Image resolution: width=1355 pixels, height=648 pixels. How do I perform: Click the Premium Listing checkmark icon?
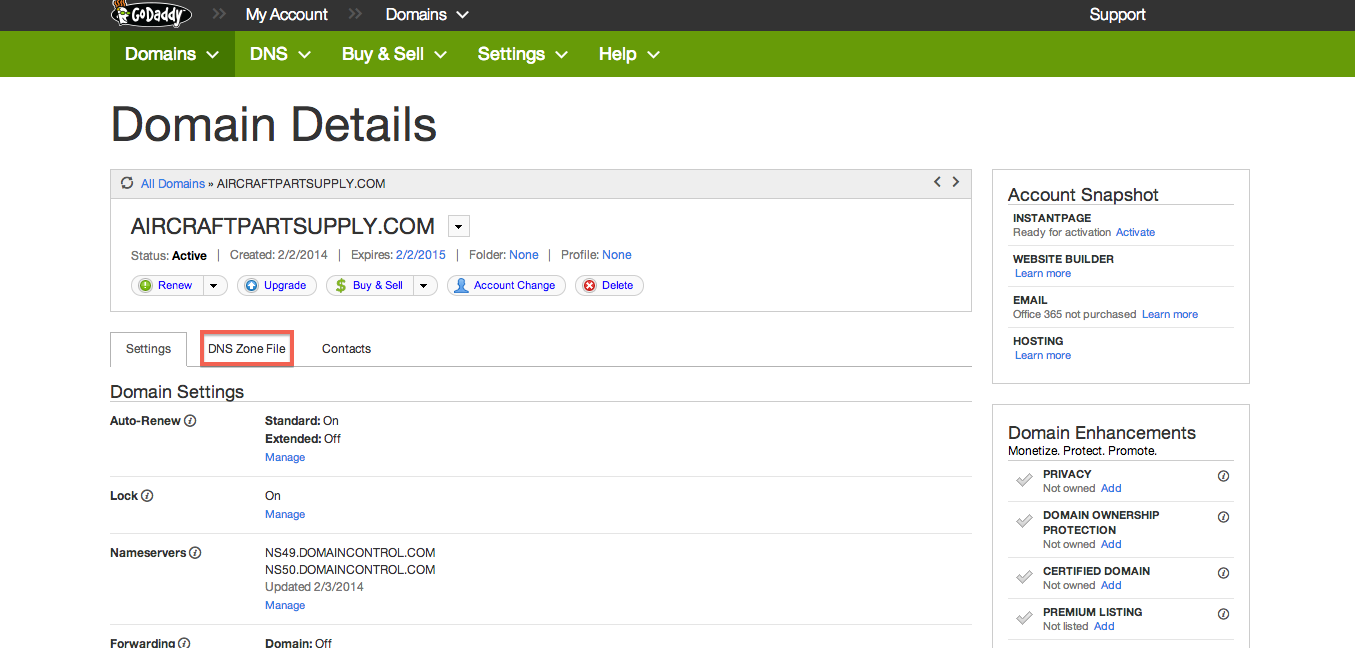[1024, 618]
